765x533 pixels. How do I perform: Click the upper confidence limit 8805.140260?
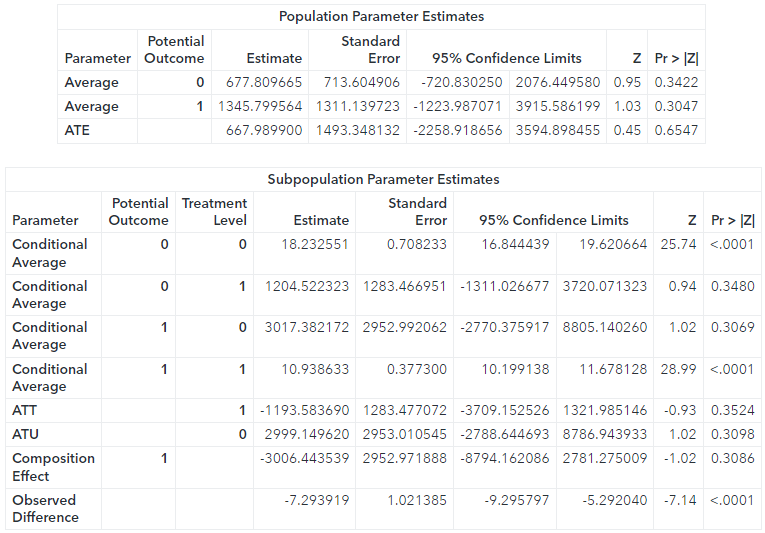605,327
